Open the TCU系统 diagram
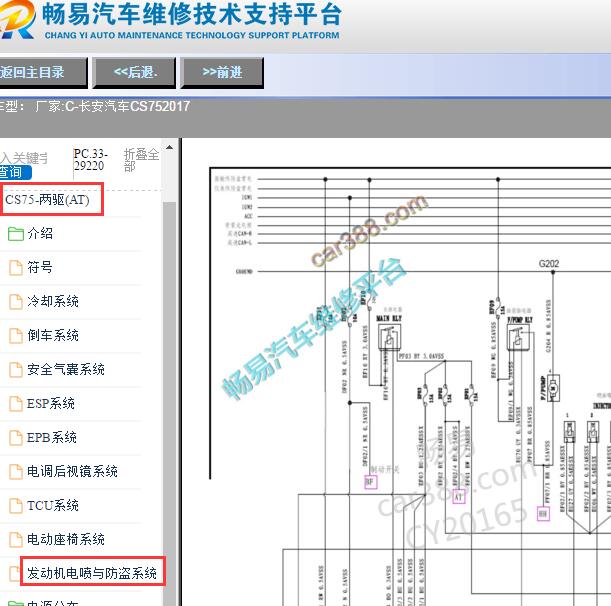The image size is (611, 606). pyautogui.click(x=53, y=505)
